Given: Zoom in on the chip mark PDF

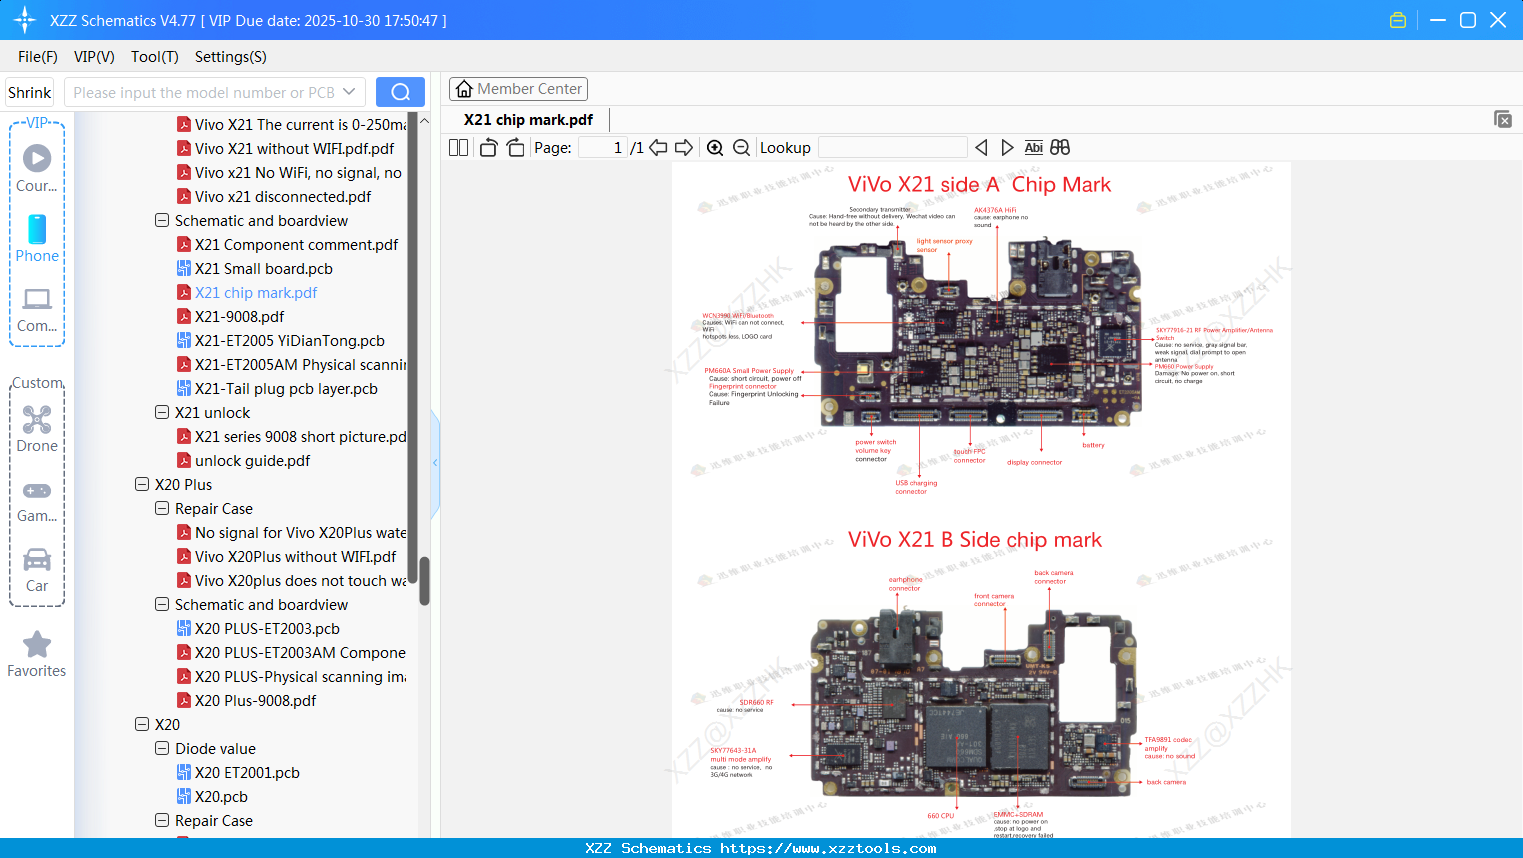Looking at the screenshot, I should pos(715,147).
